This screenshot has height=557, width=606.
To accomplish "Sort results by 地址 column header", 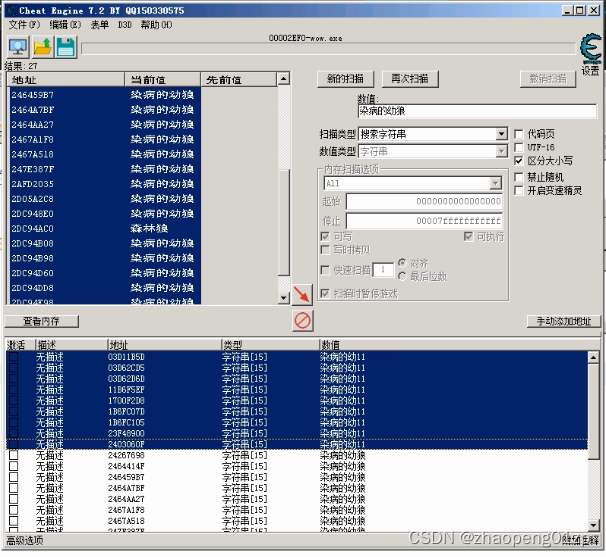I will (66, 80).
